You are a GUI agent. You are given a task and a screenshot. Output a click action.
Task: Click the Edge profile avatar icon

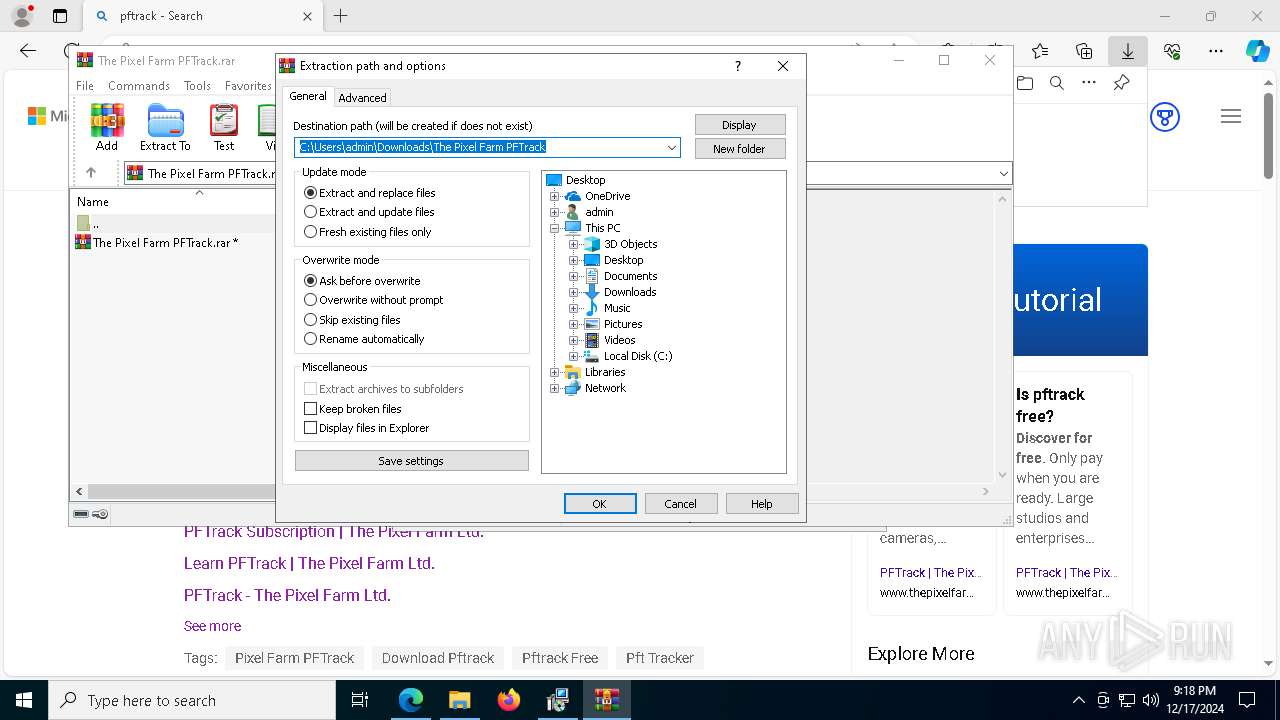(x=22, y=16)
